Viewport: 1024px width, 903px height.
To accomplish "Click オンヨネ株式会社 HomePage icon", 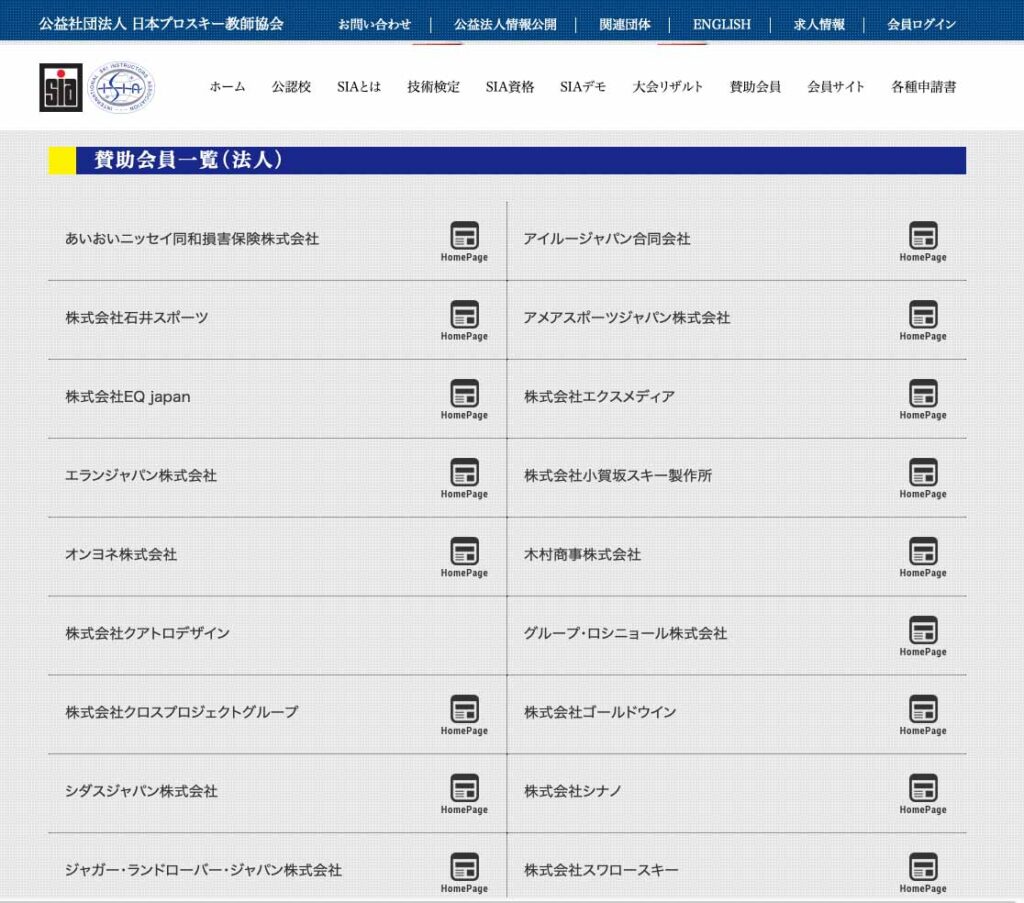I will pos(464,557).
